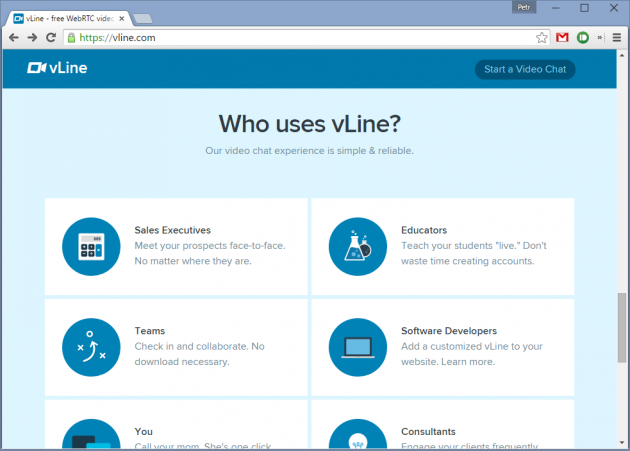Open the Software Developers heading link
This screenshot has height=451, width=630.
(448, 331)
